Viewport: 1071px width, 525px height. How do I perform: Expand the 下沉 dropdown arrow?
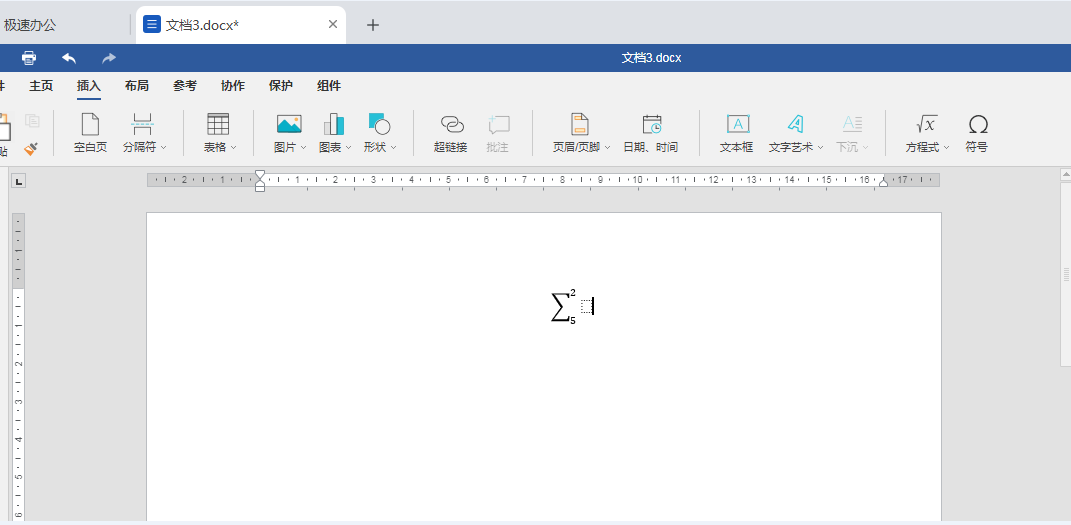point(865,147)
